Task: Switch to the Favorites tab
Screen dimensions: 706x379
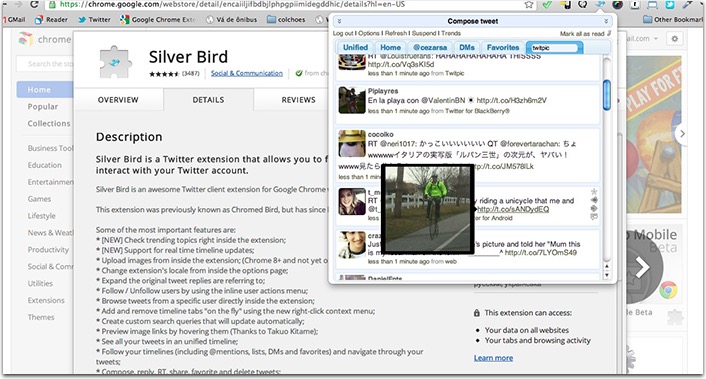Action: coord(503,48)
